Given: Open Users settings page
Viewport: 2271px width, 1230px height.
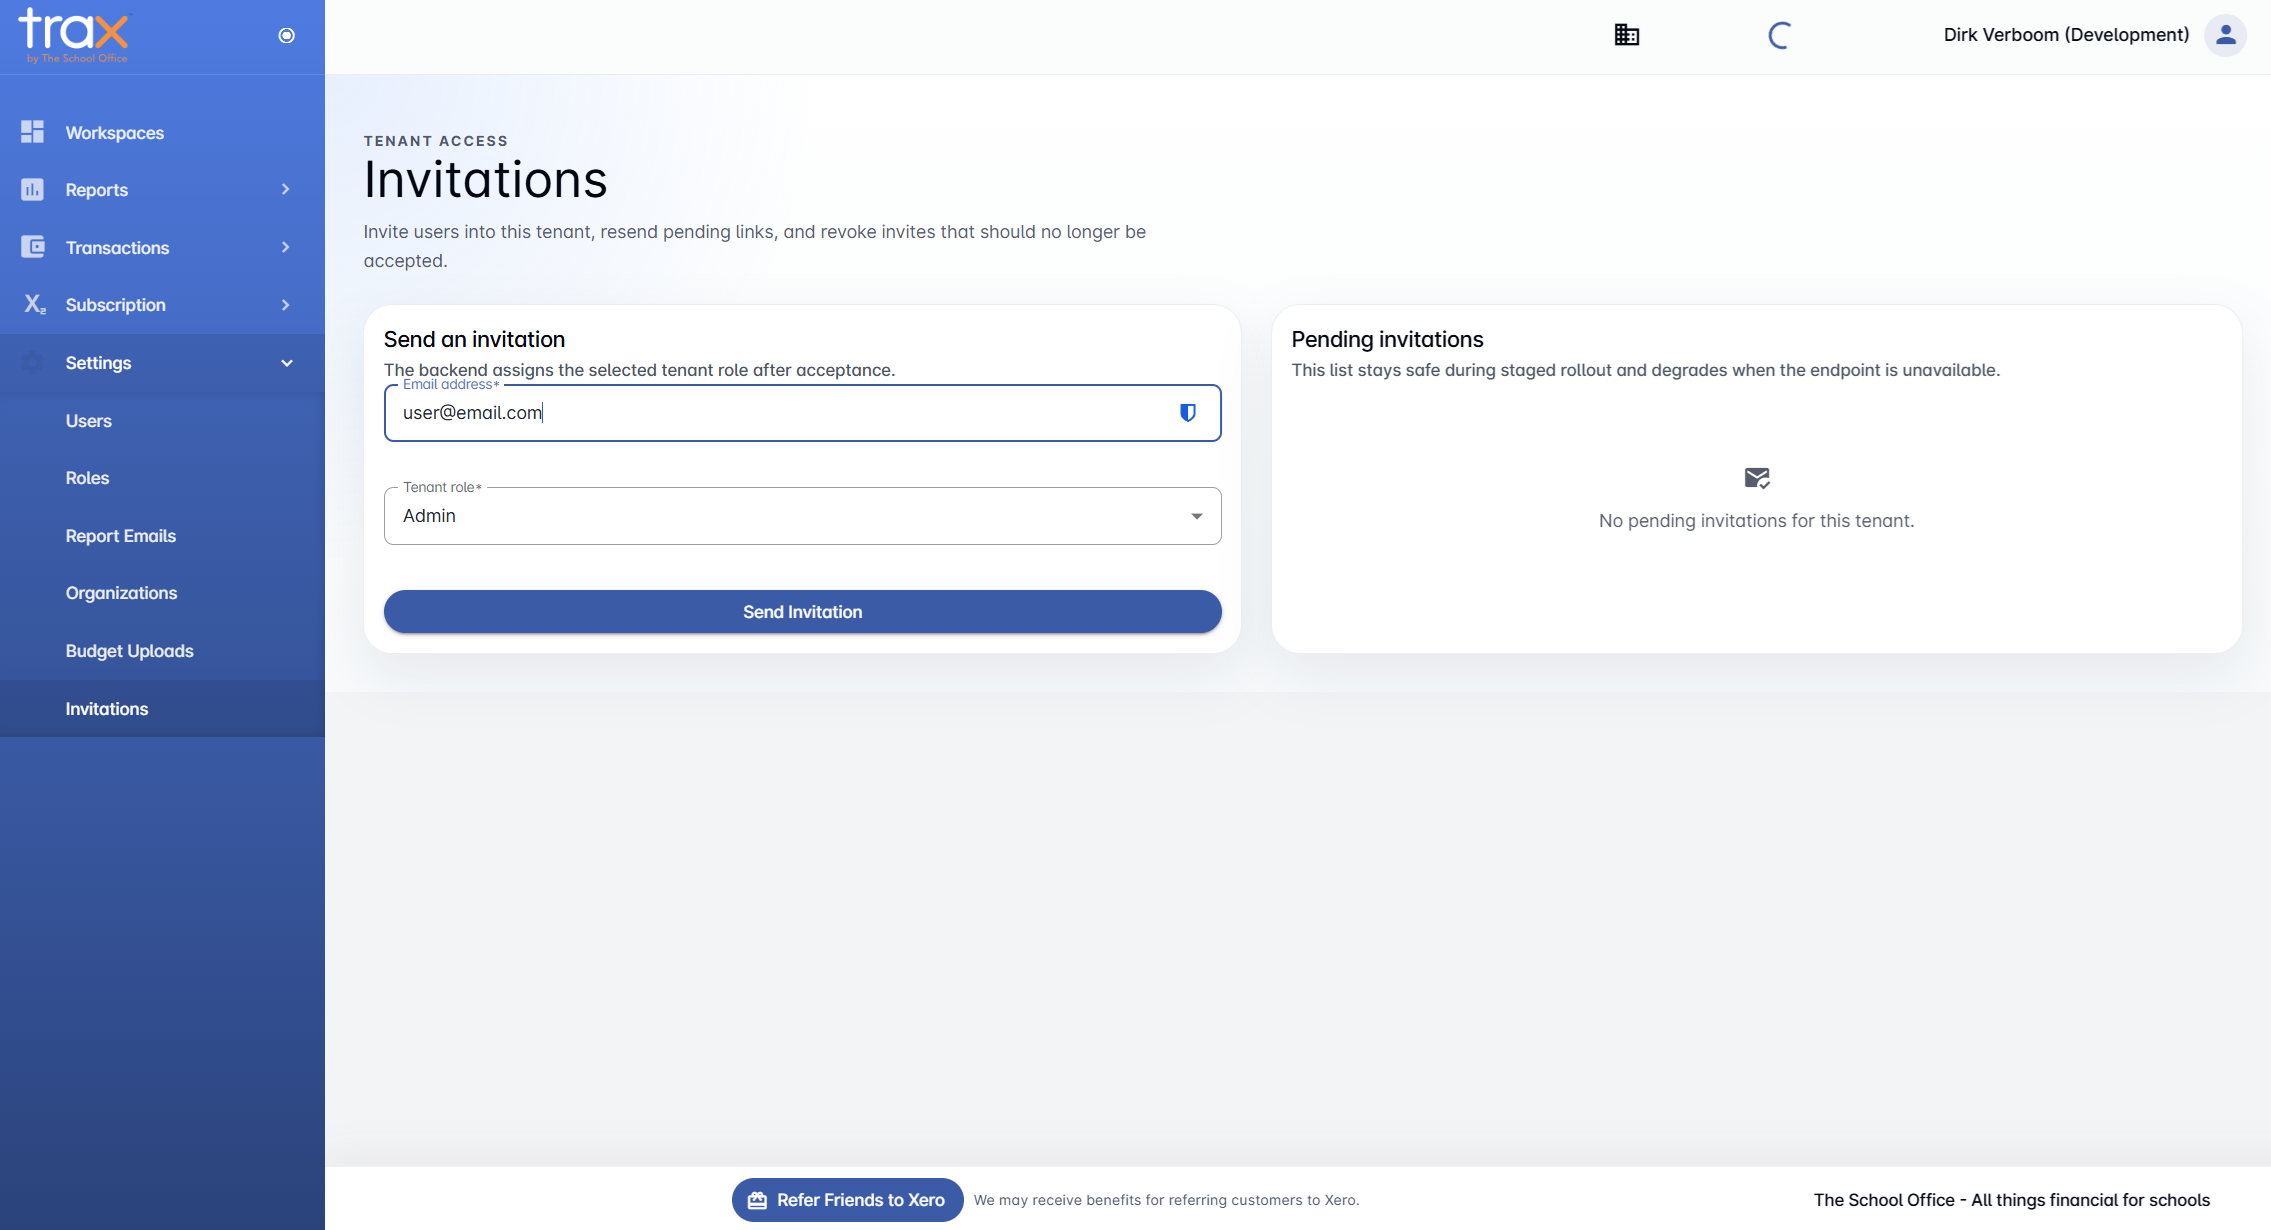Looking at the screenshot, I should [x=162, y=421].
